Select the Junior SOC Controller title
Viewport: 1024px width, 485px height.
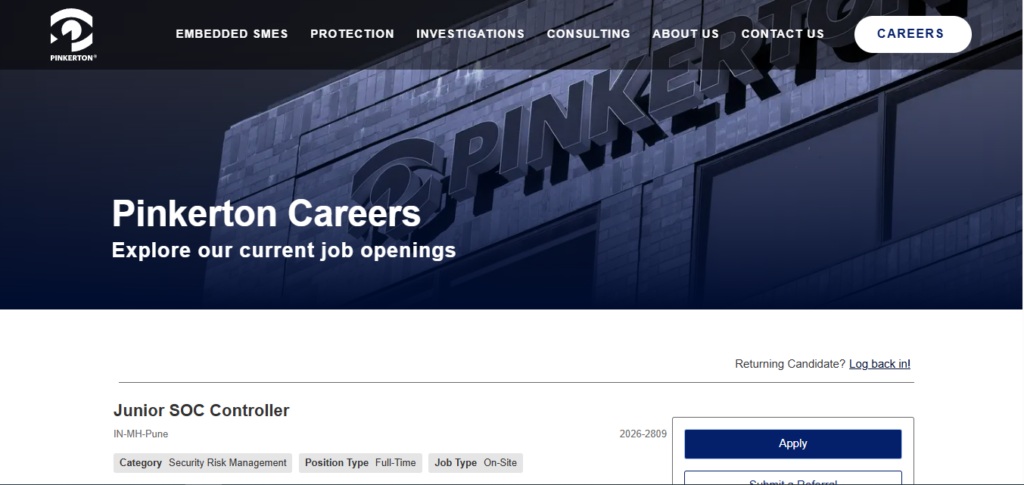coord(201,411)
